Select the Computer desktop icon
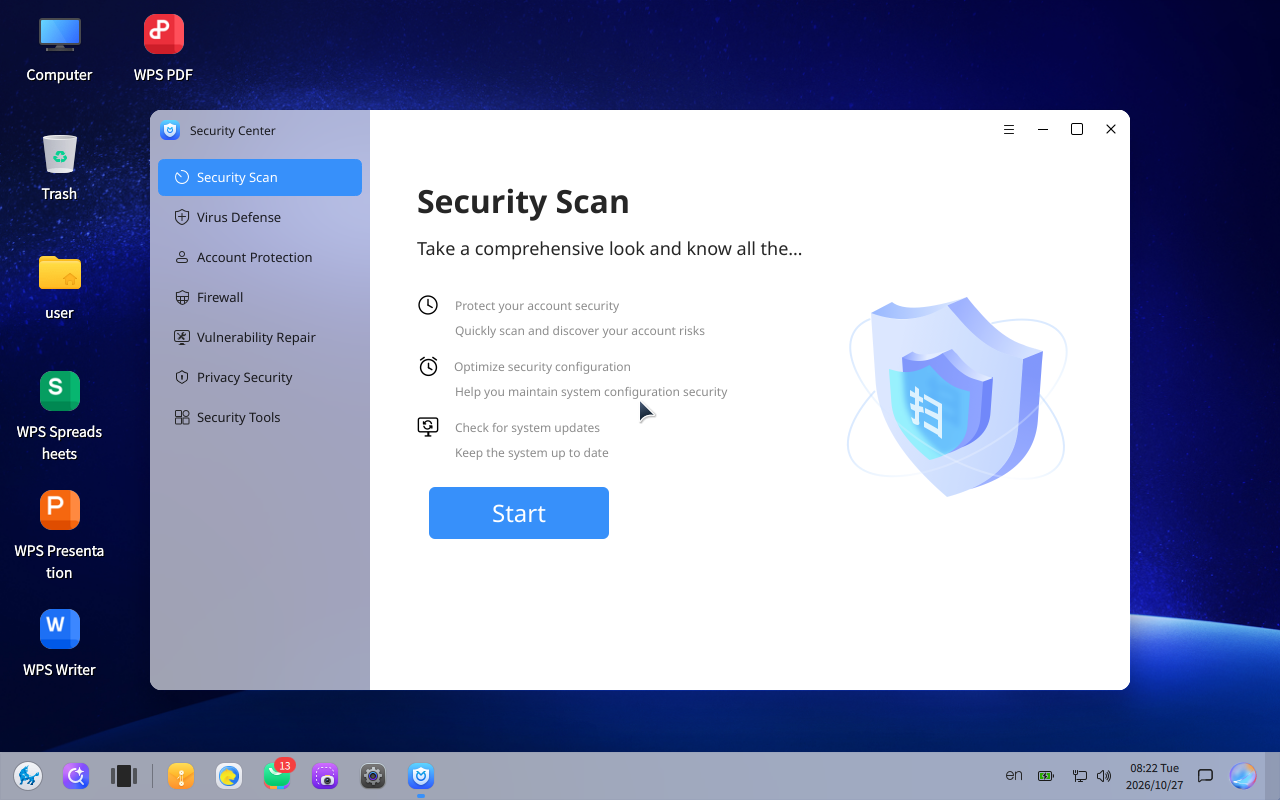Image resolution: width=1280 pixels, height=800 pixels. tap(59, 49)
